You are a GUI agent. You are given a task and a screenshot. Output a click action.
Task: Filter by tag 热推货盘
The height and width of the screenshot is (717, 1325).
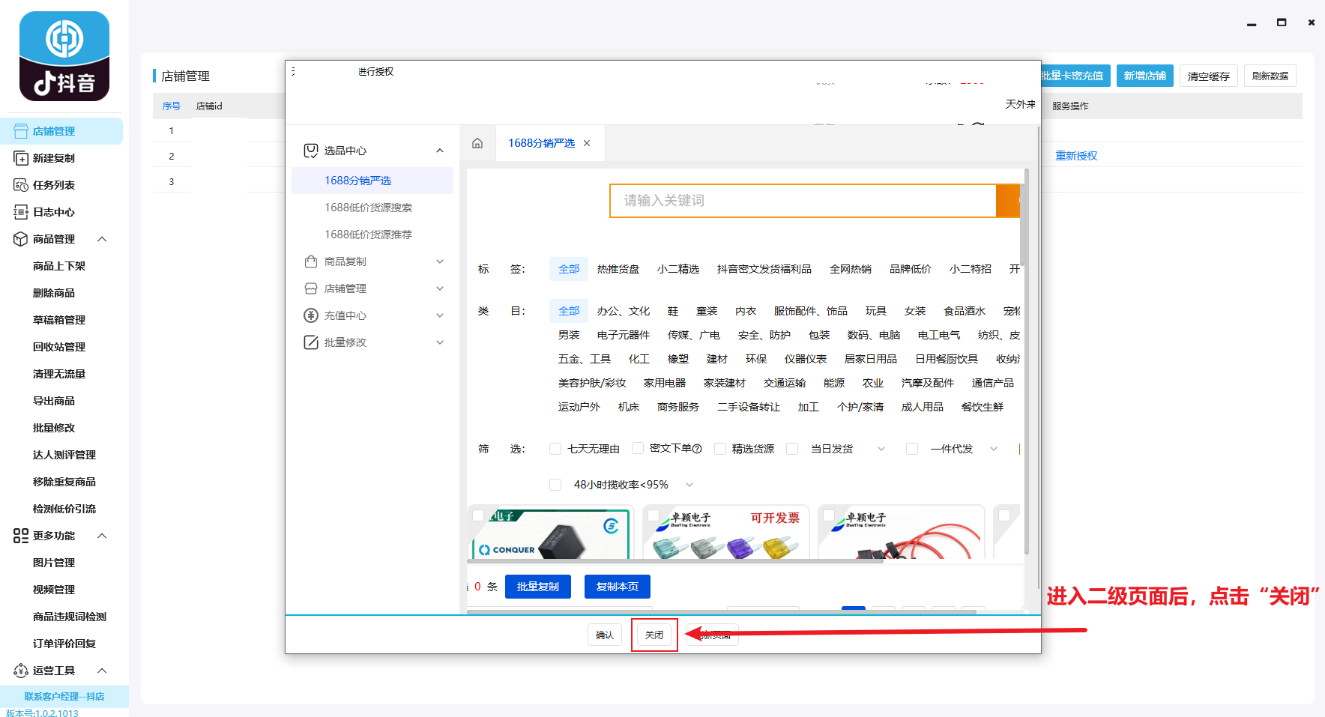618,269
